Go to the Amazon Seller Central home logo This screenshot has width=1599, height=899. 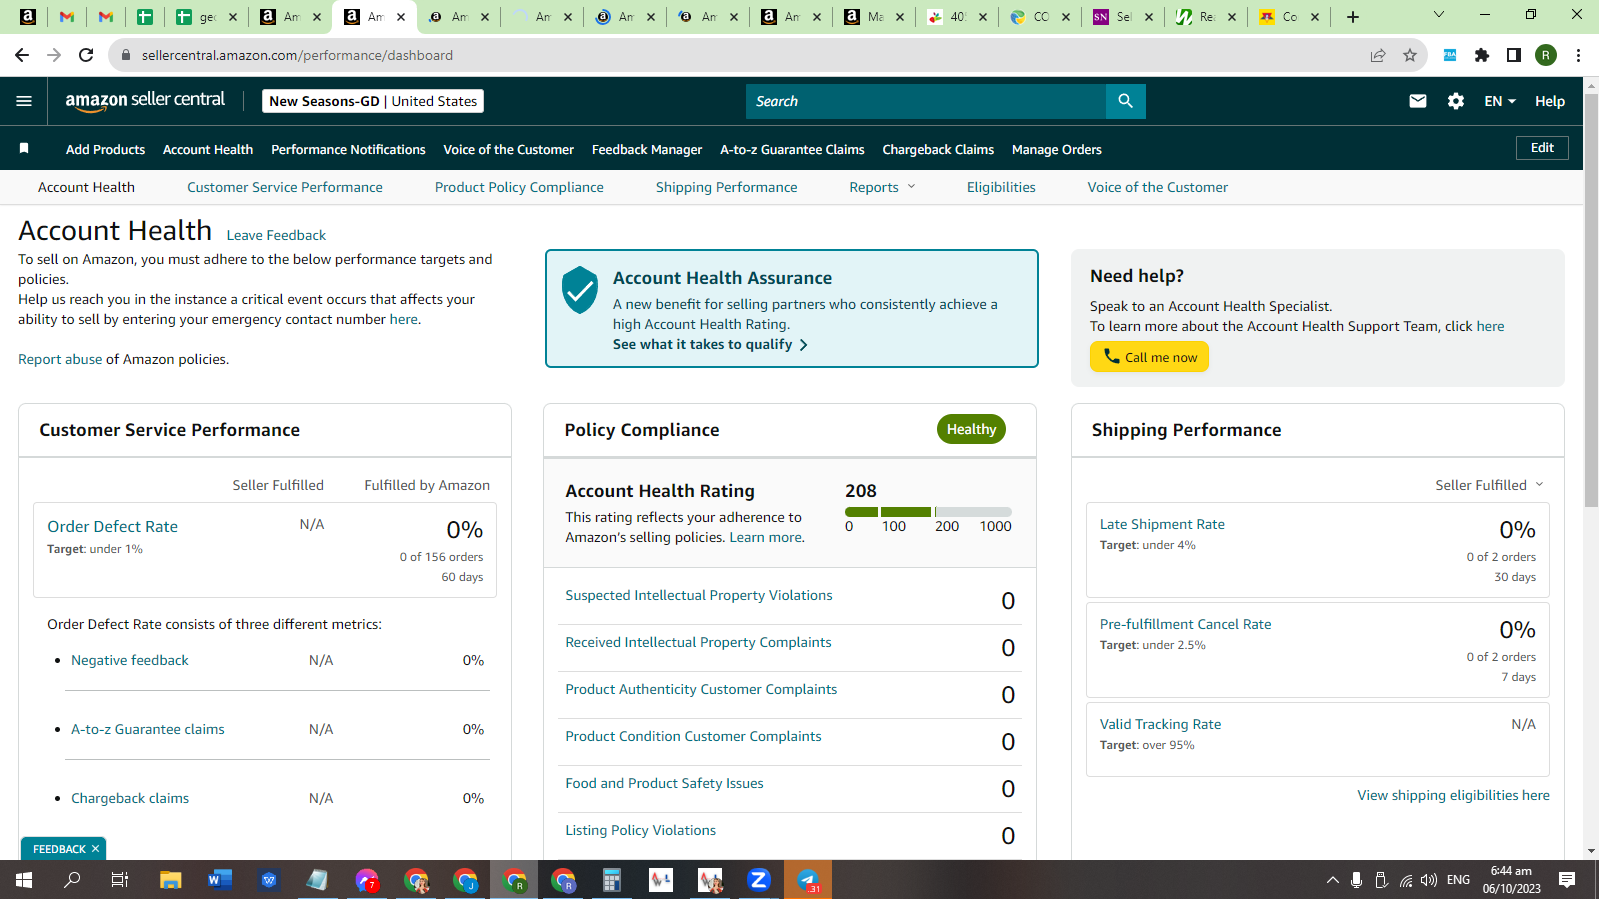[145, 101]
